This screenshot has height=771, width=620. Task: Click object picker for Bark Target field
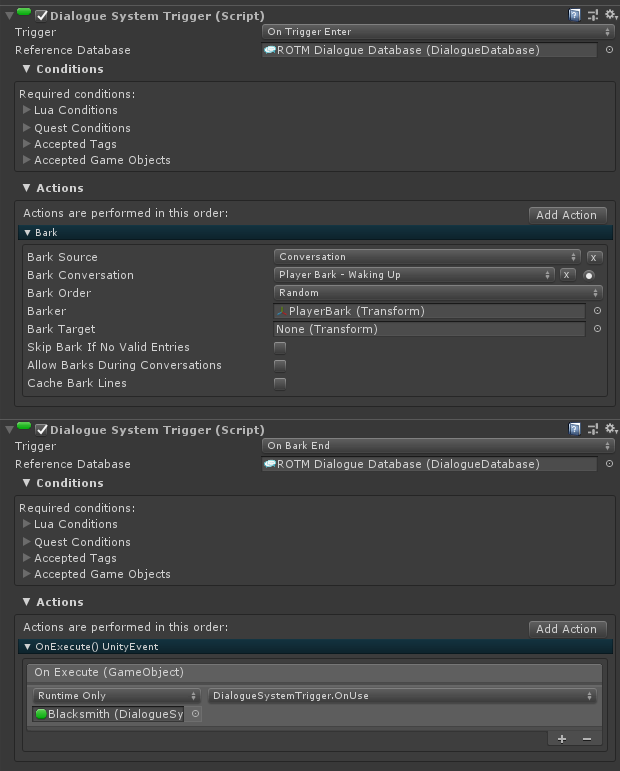click(x=597, y=329)
